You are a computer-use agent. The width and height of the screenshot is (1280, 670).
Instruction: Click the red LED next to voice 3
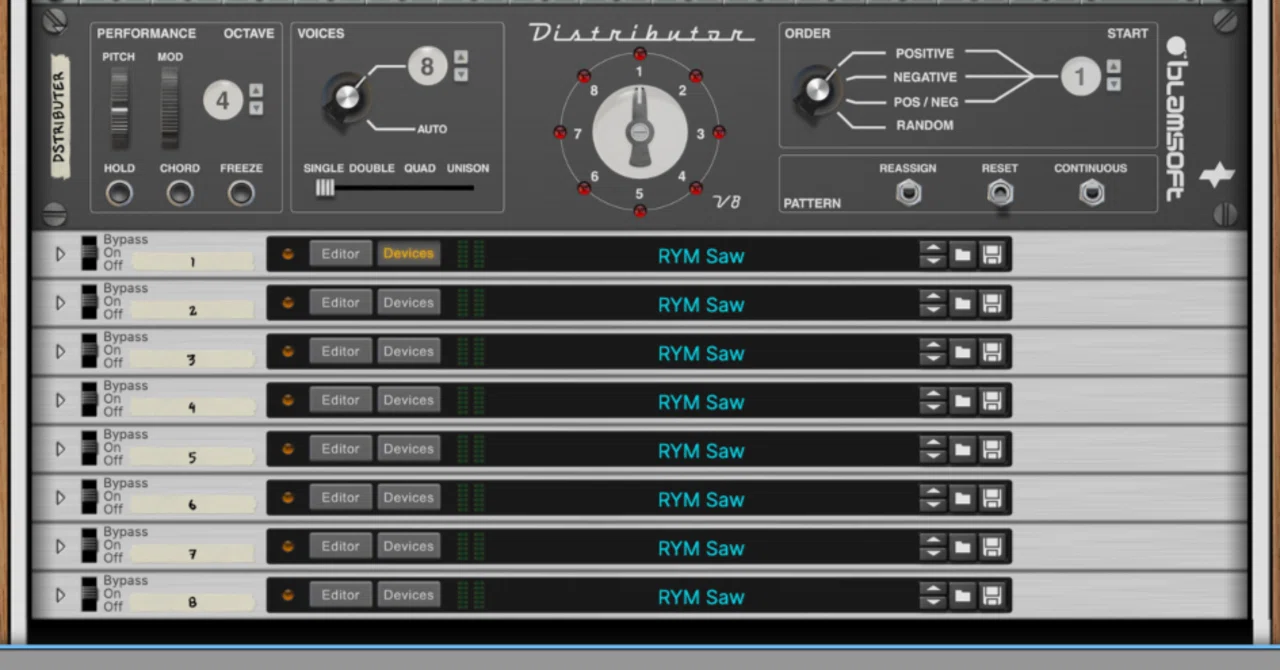(719, 132)
